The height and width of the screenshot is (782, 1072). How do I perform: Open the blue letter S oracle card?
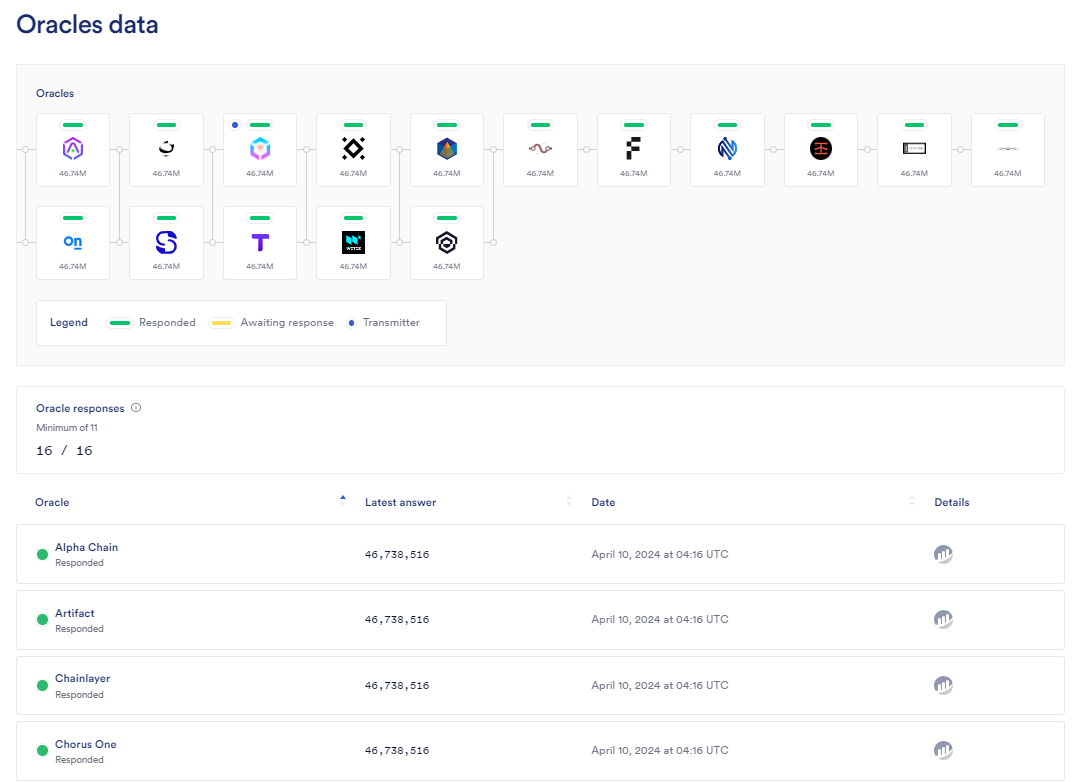pyautogui.click(x=166, y=243)
